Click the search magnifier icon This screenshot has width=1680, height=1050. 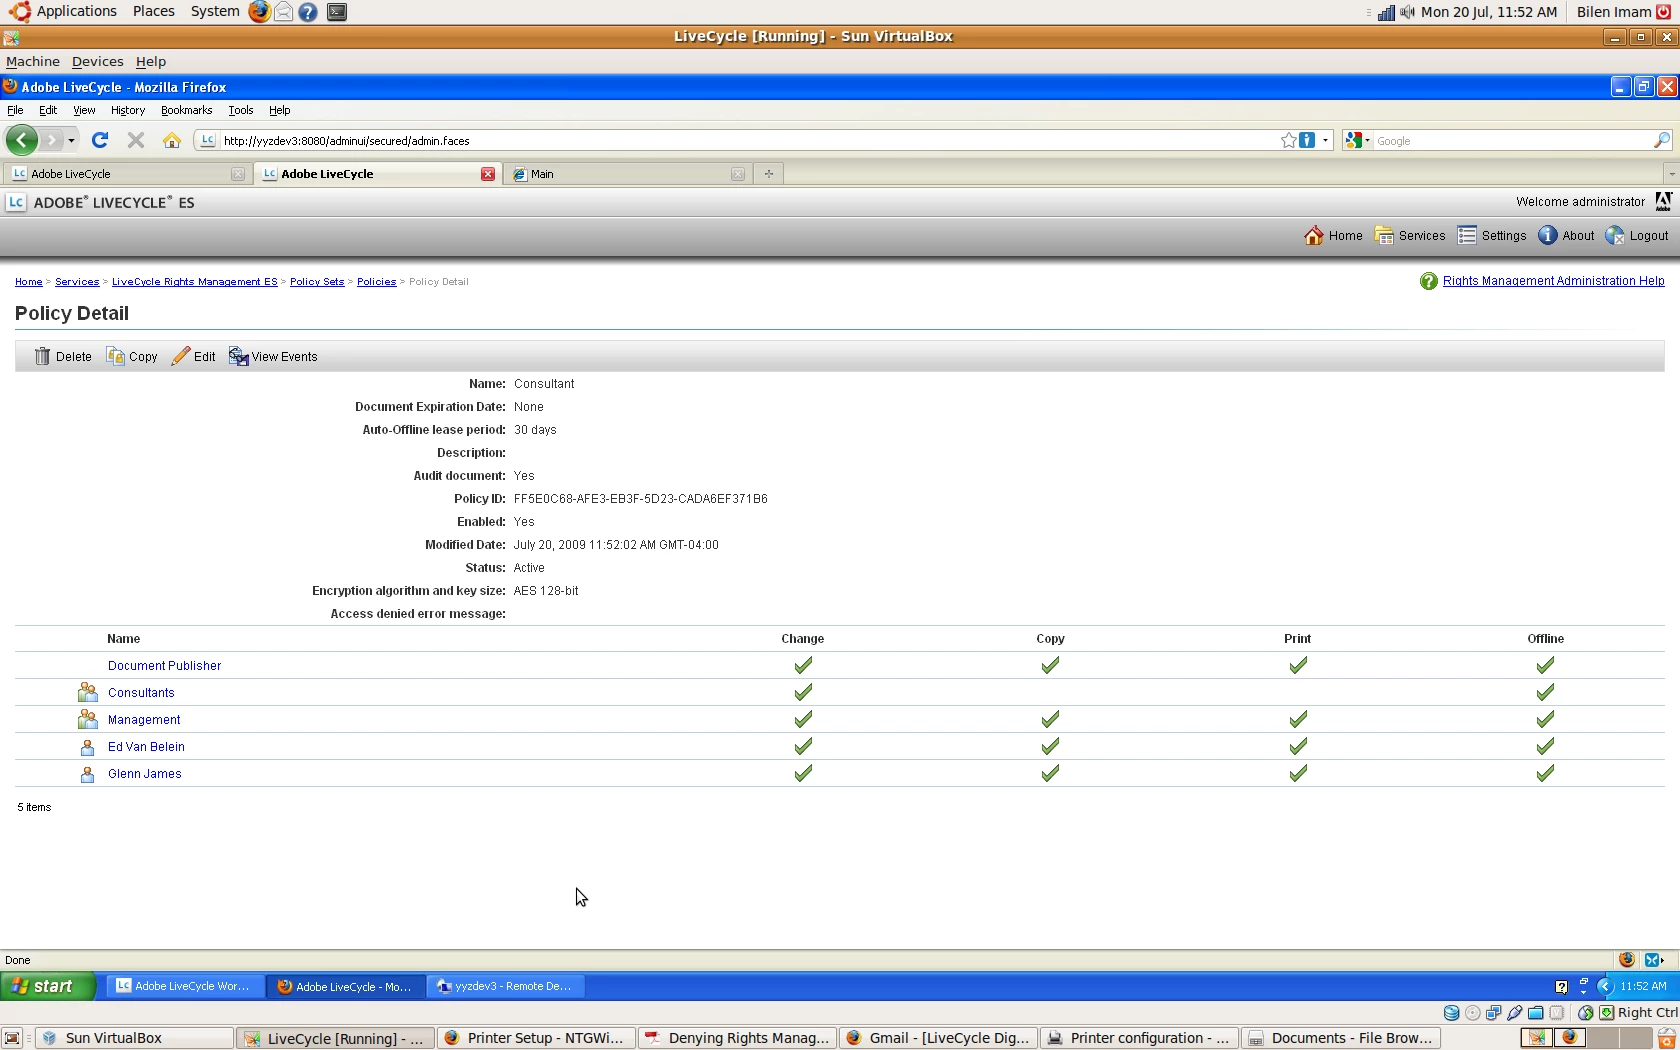pyautogui.click(x=1661, y=141)
